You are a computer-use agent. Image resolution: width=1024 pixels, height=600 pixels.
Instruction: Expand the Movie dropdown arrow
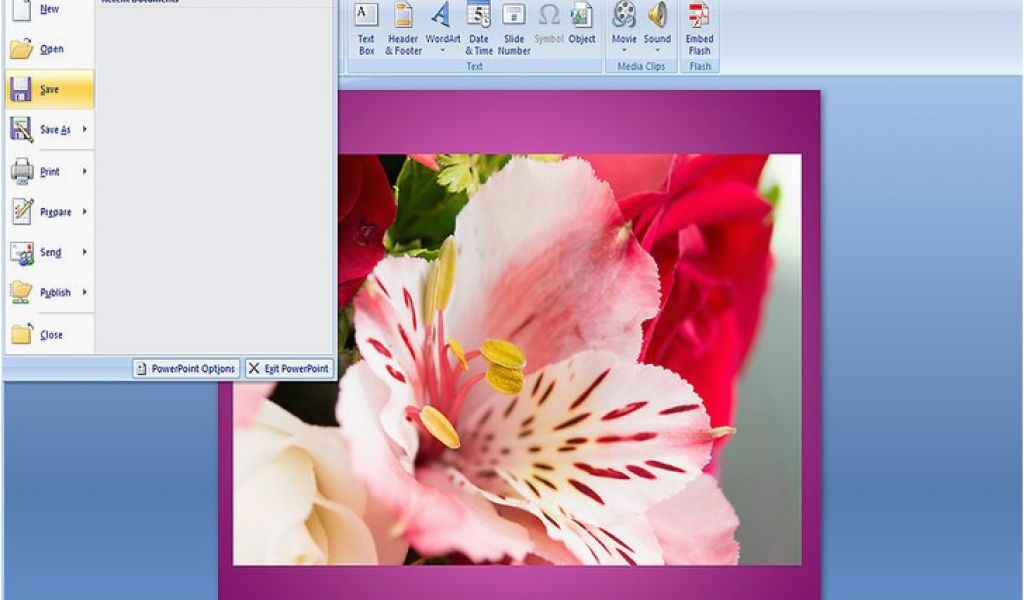(624, 50)
